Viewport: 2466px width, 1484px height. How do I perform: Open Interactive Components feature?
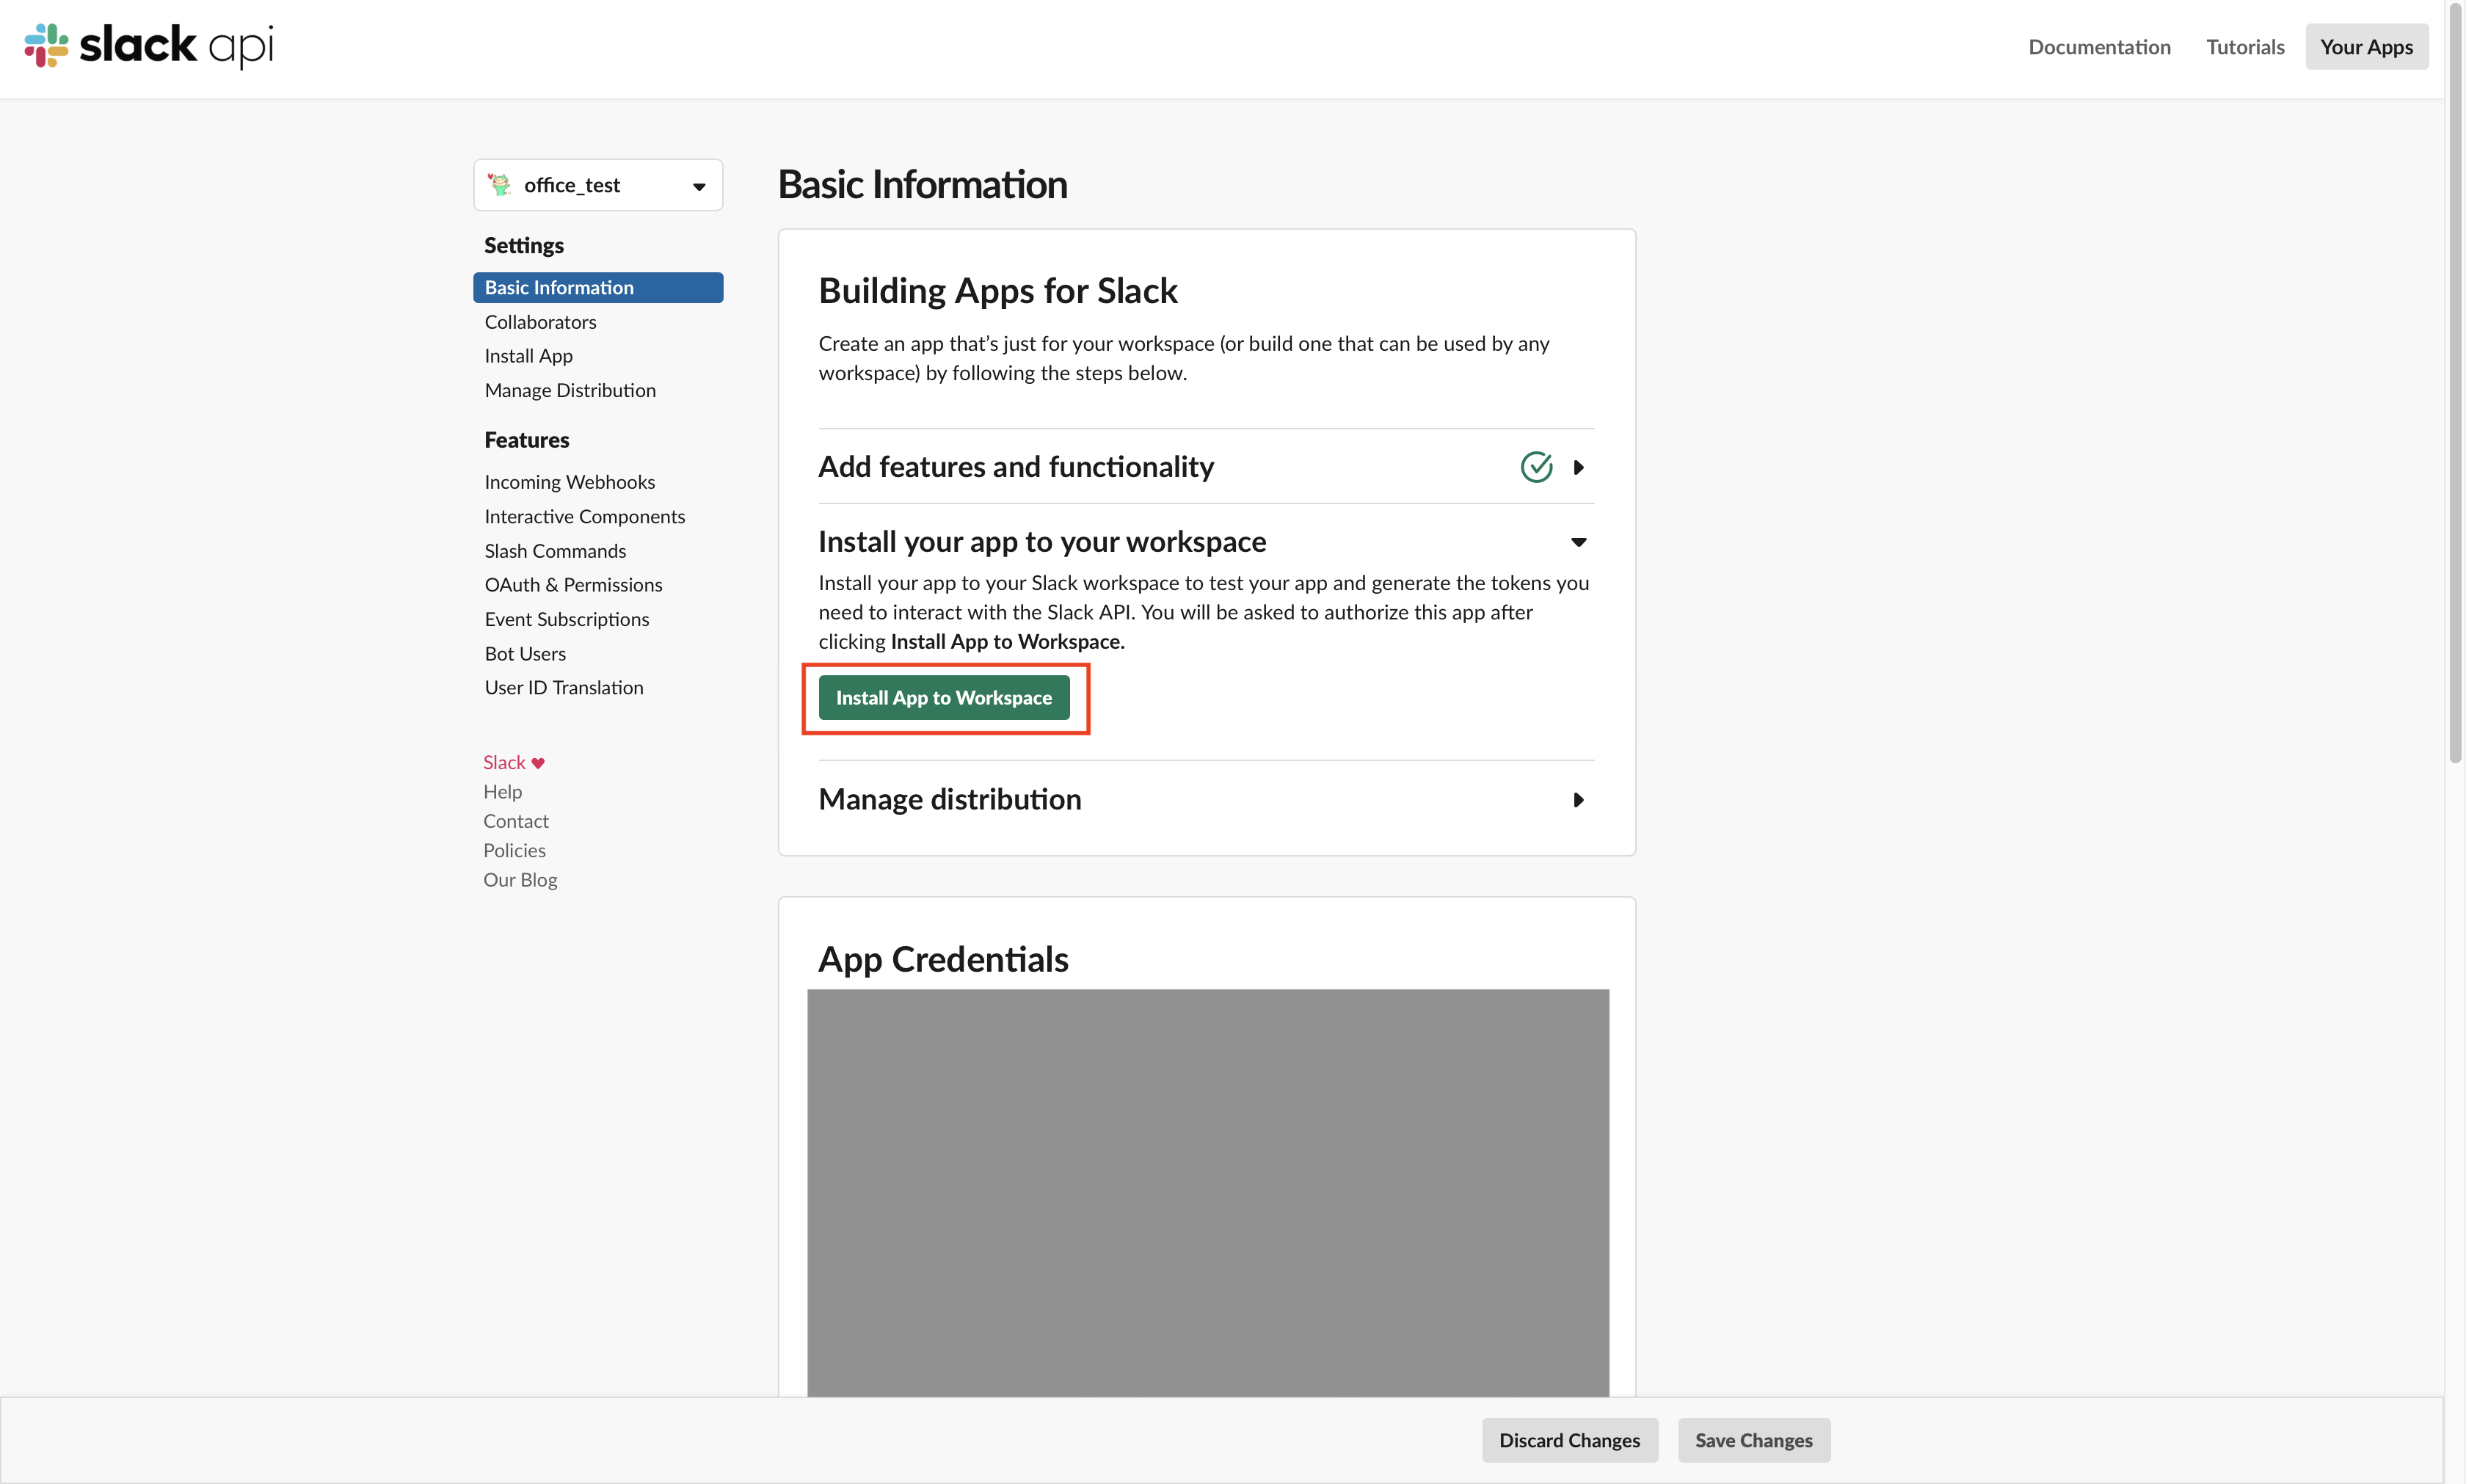tap(584, 517)
